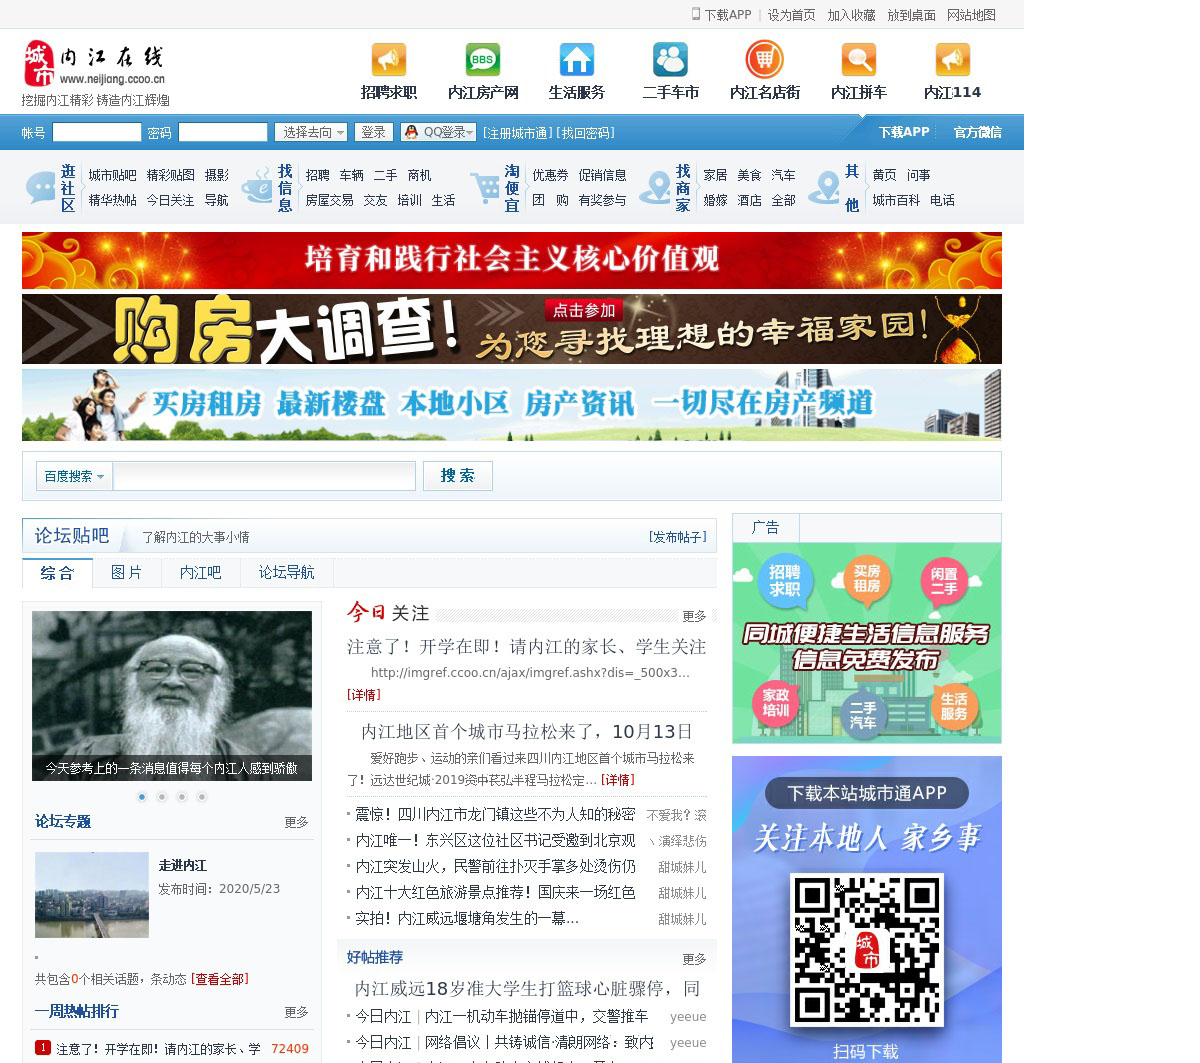Click the 搜索 search button
Screen dimensions: 1200x1063
pos(458,476)
